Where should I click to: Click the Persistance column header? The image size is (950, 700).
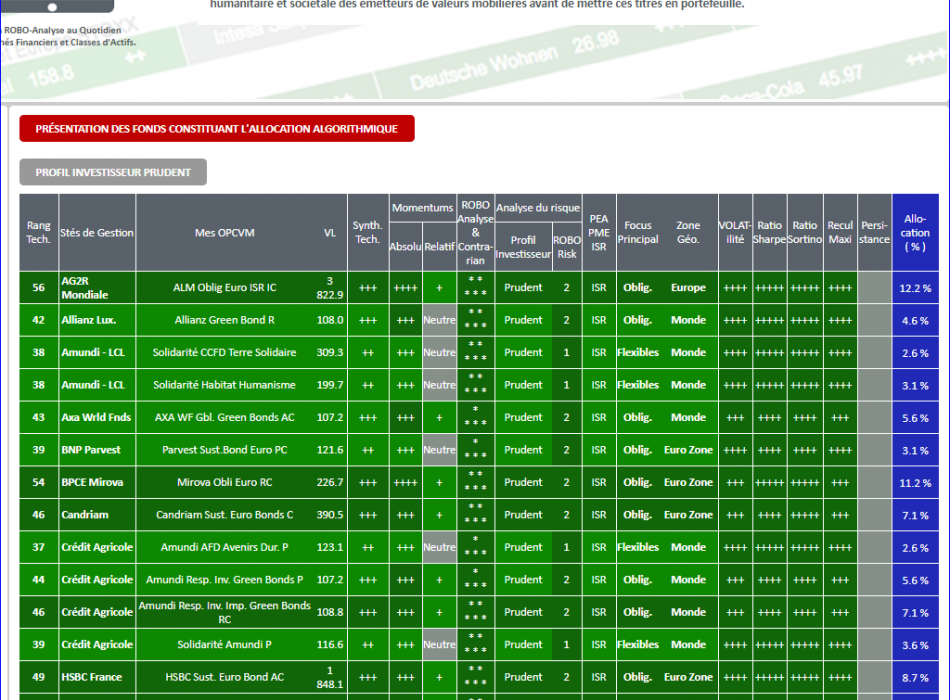tap(874, 233)
